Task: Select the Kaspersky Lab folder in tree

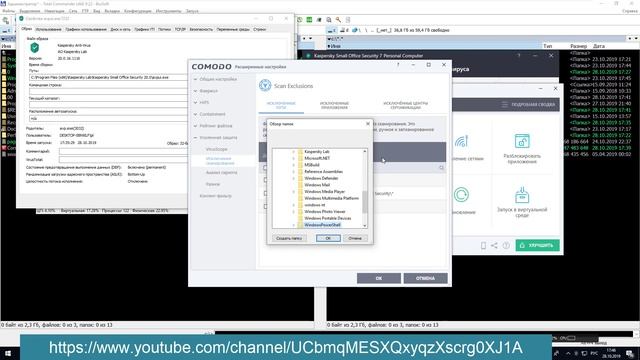Action: coord(317,151)
